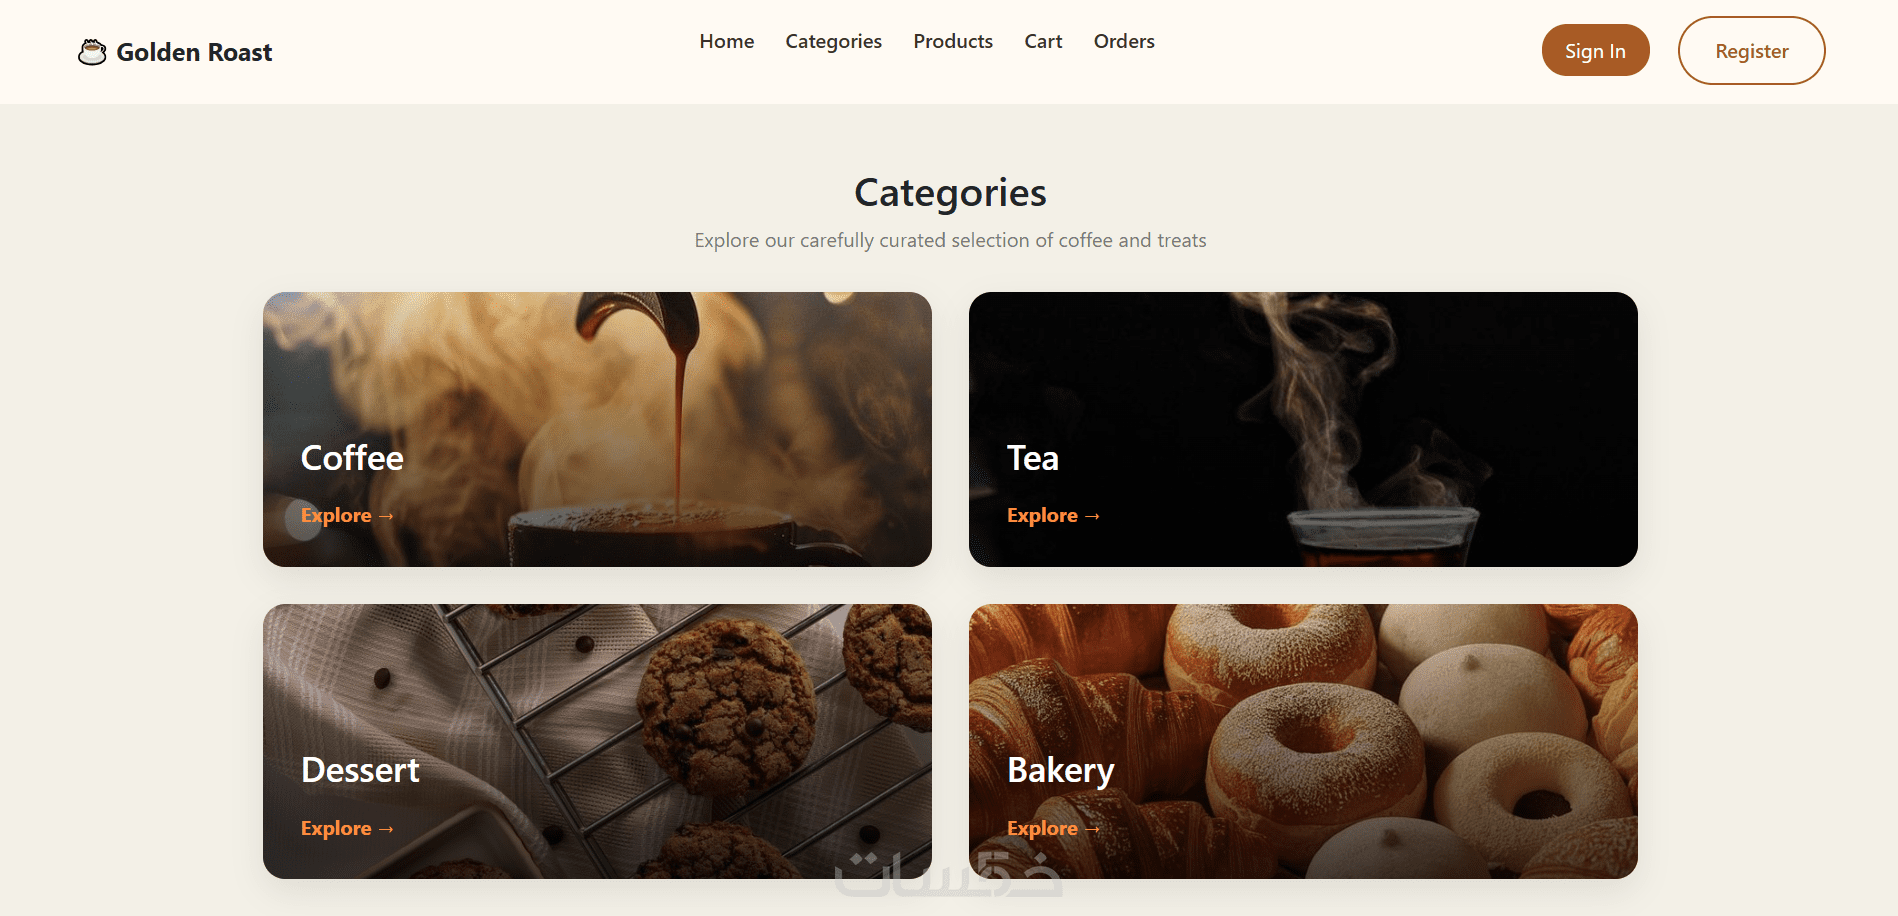Image resolution: width=1898 pixels, height=916 pixels.
Task: Click Explore link on the Tea card
Action: click(1054, 515)
